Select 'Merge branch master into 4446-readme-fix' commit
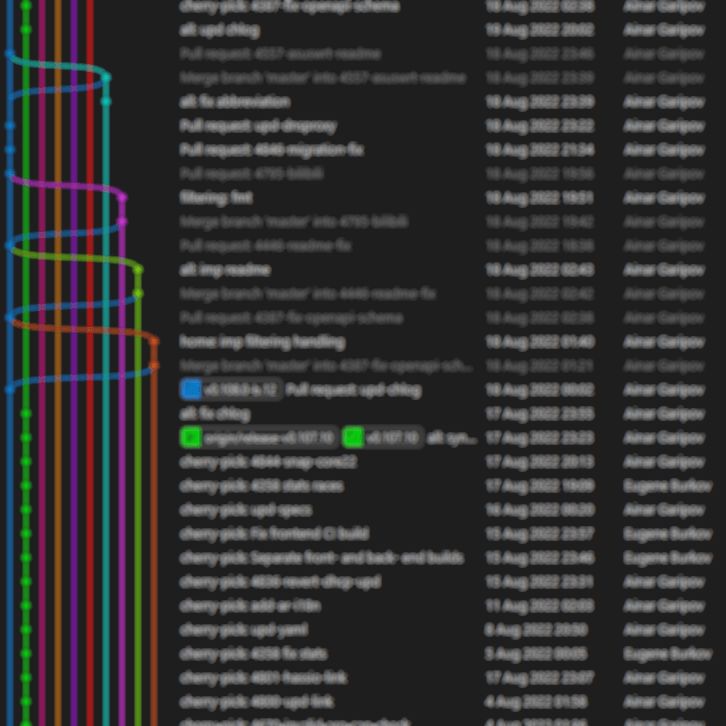Viewport: 726px width, 726px height. (x=307, y=294)
